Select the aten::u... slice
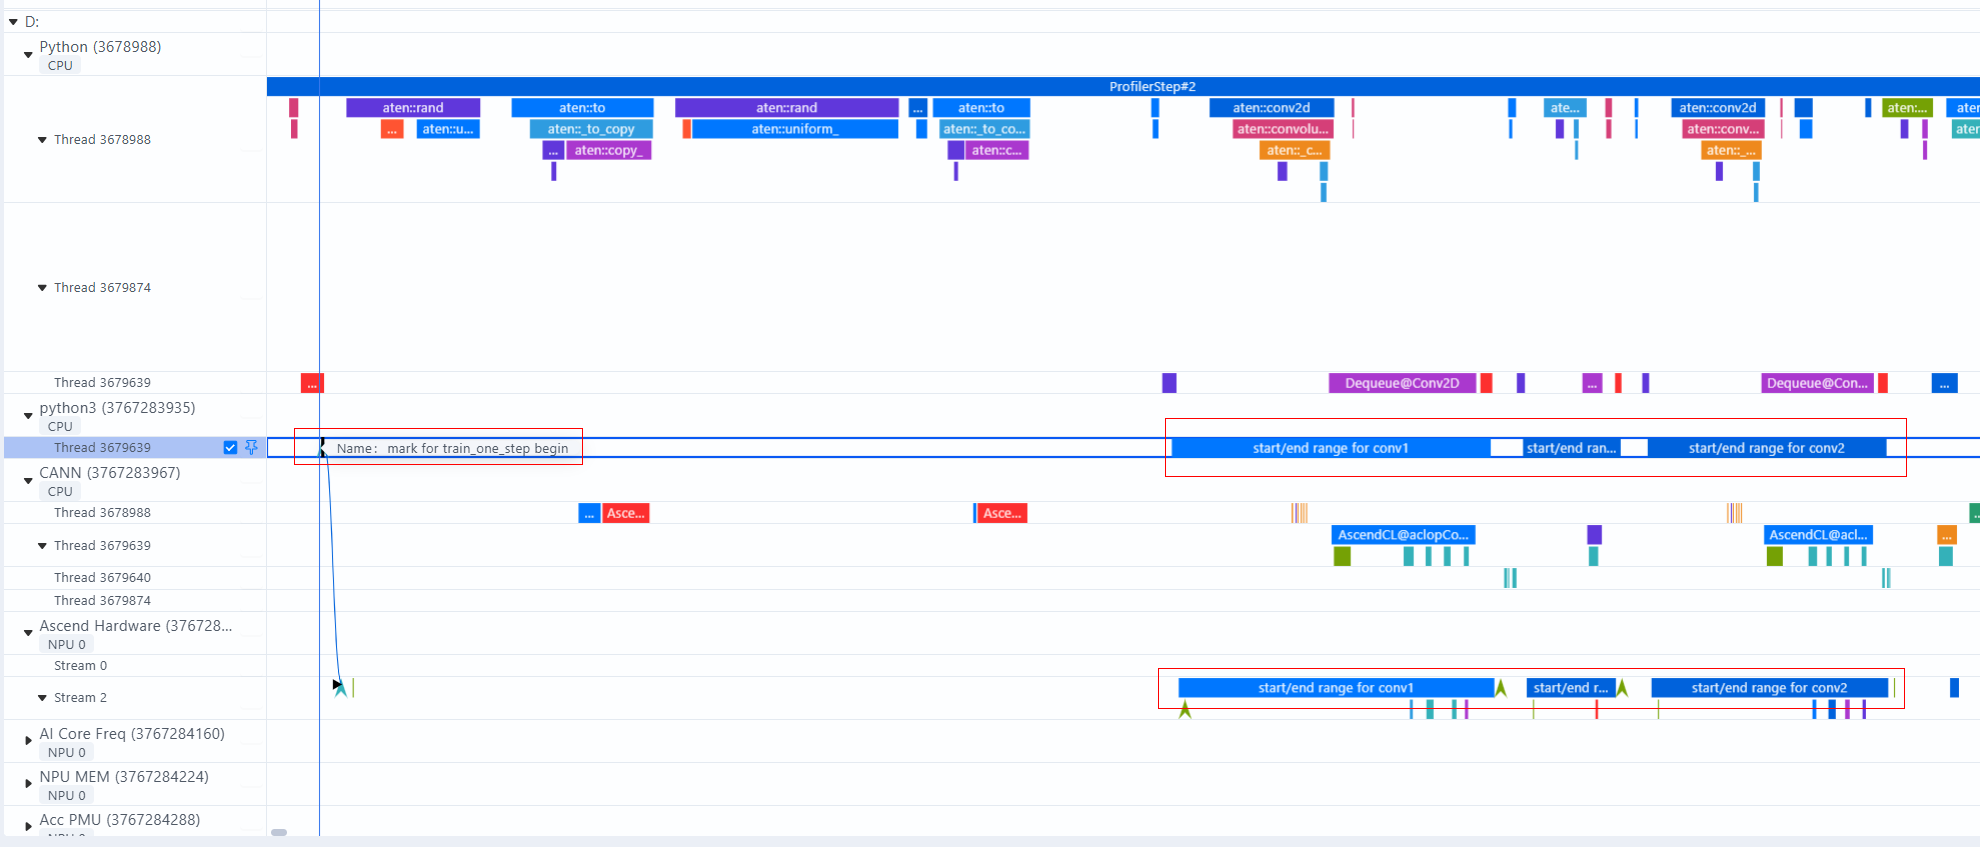The image size is (1980, 847). (x=448, y=129)
